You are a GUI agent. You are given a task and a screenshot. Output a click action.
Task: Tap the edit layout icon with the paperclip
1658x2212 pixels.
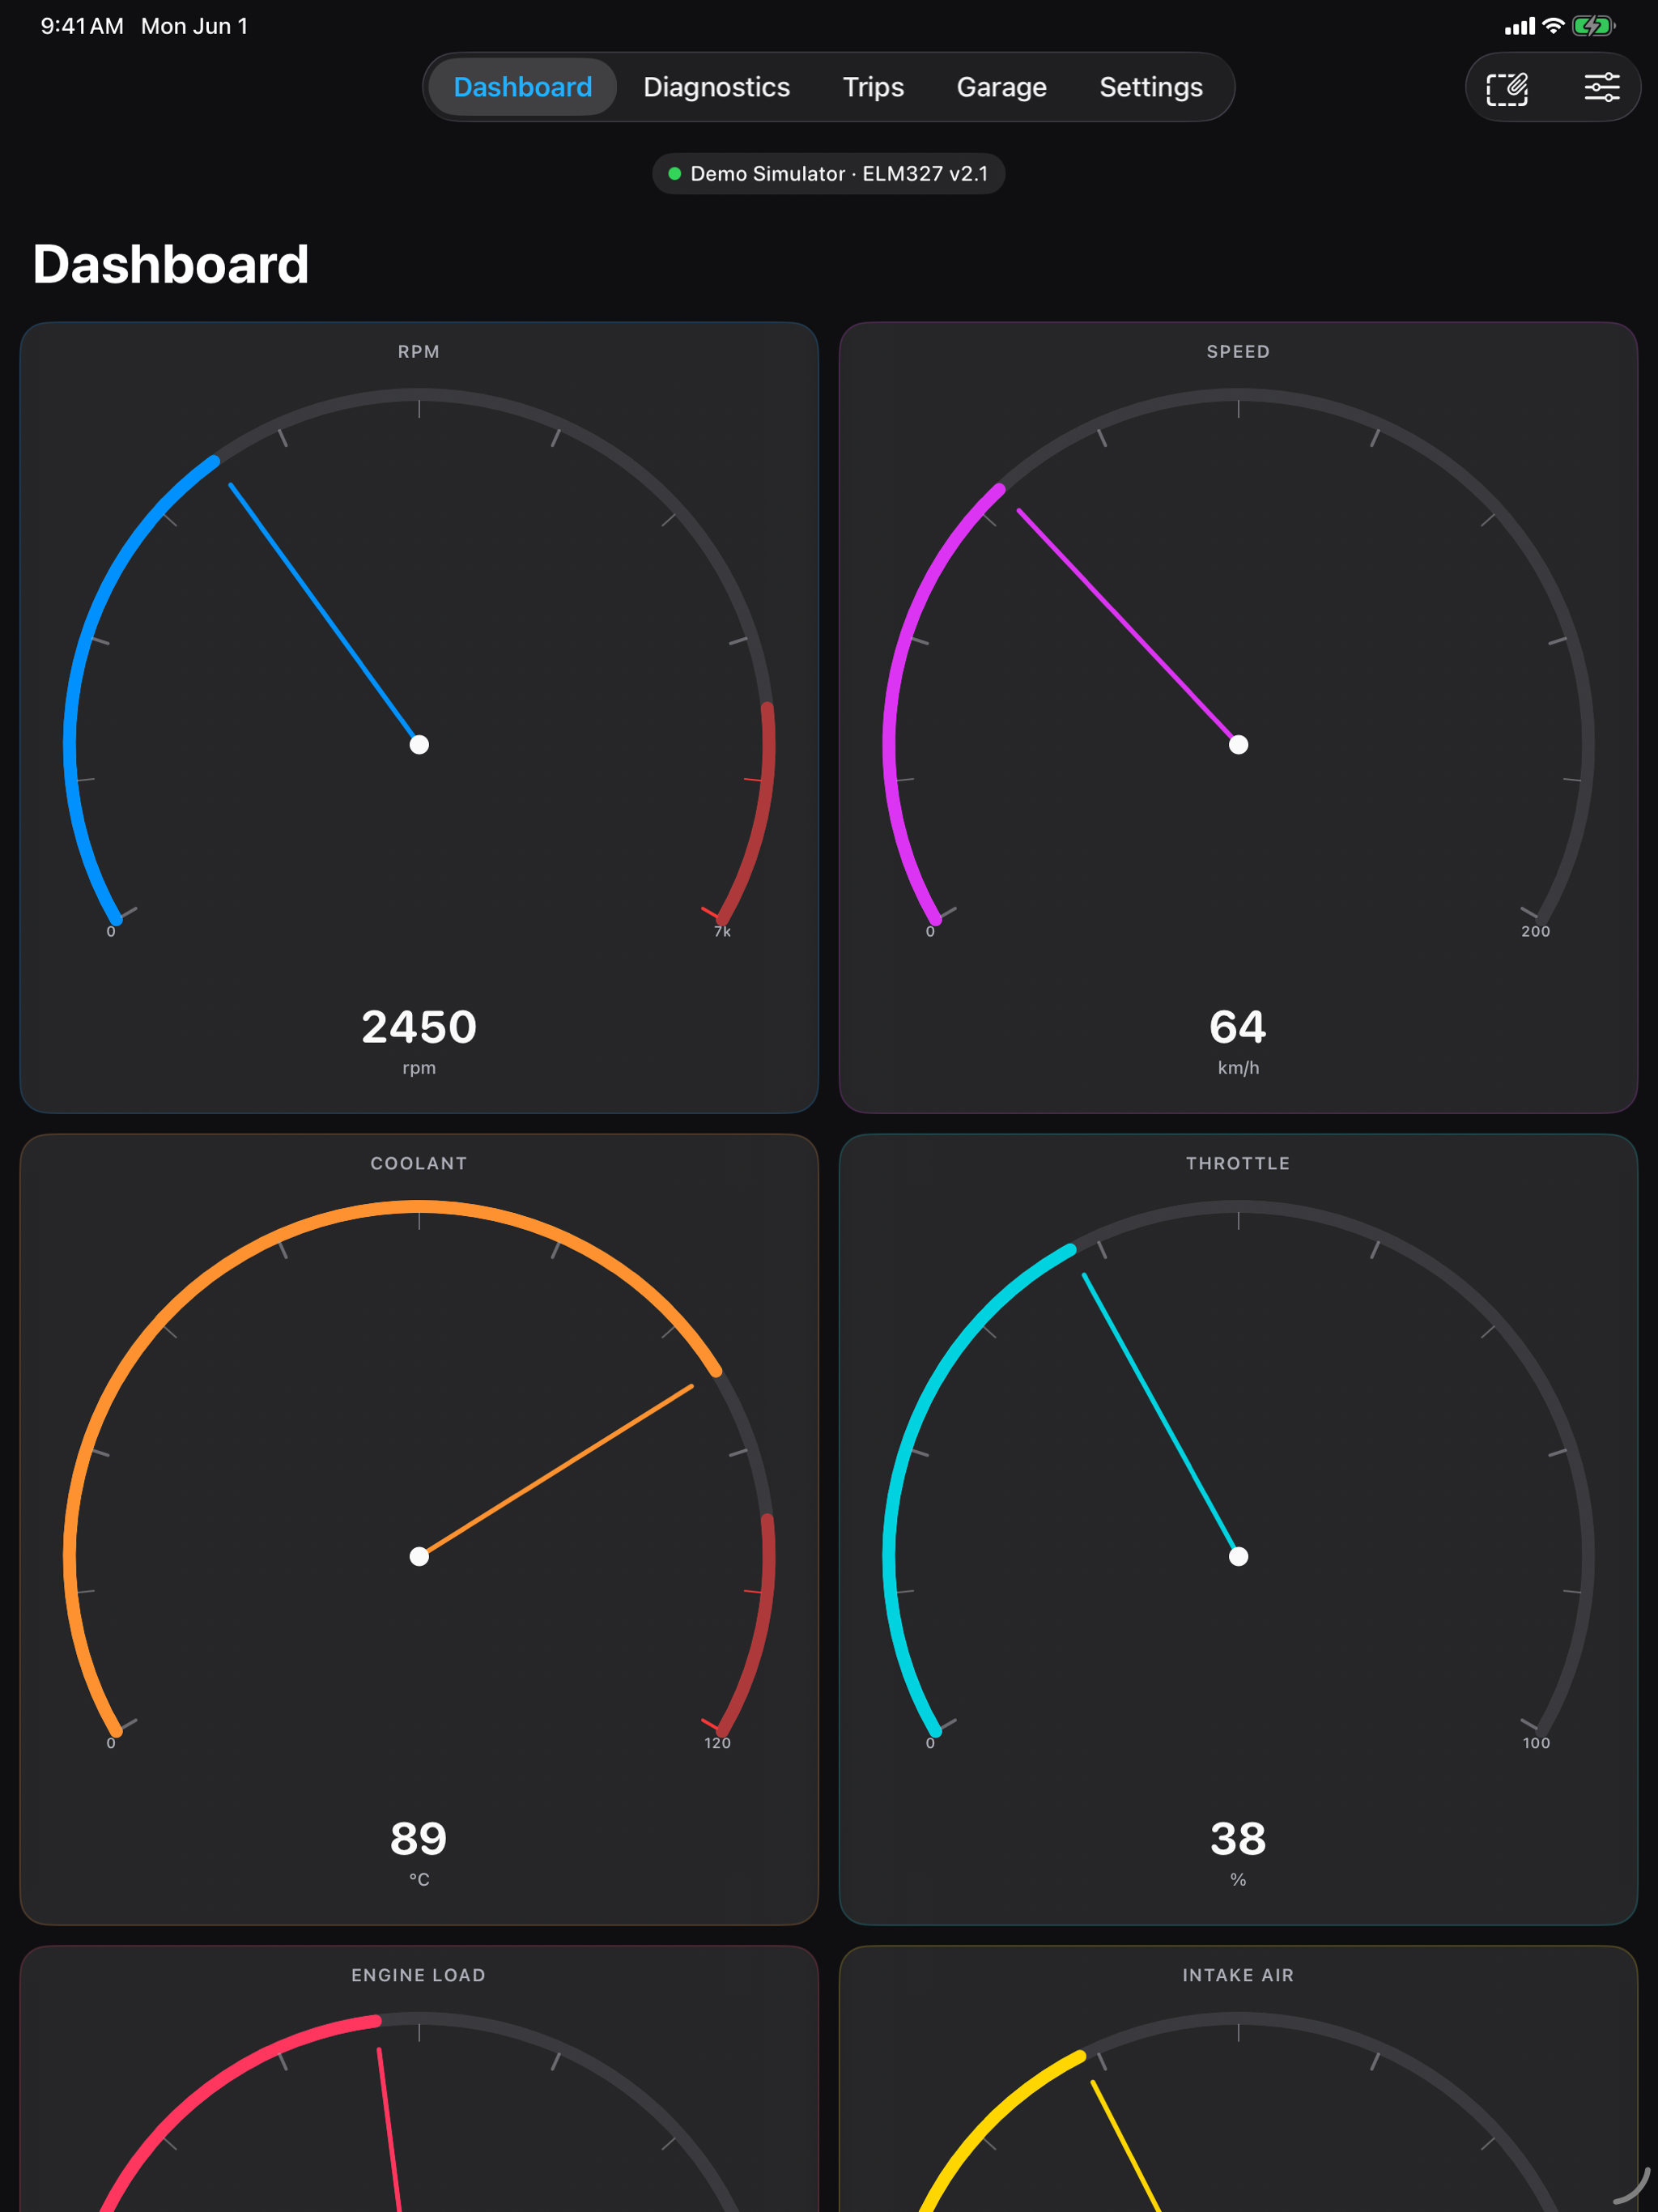click(1507, 88)
